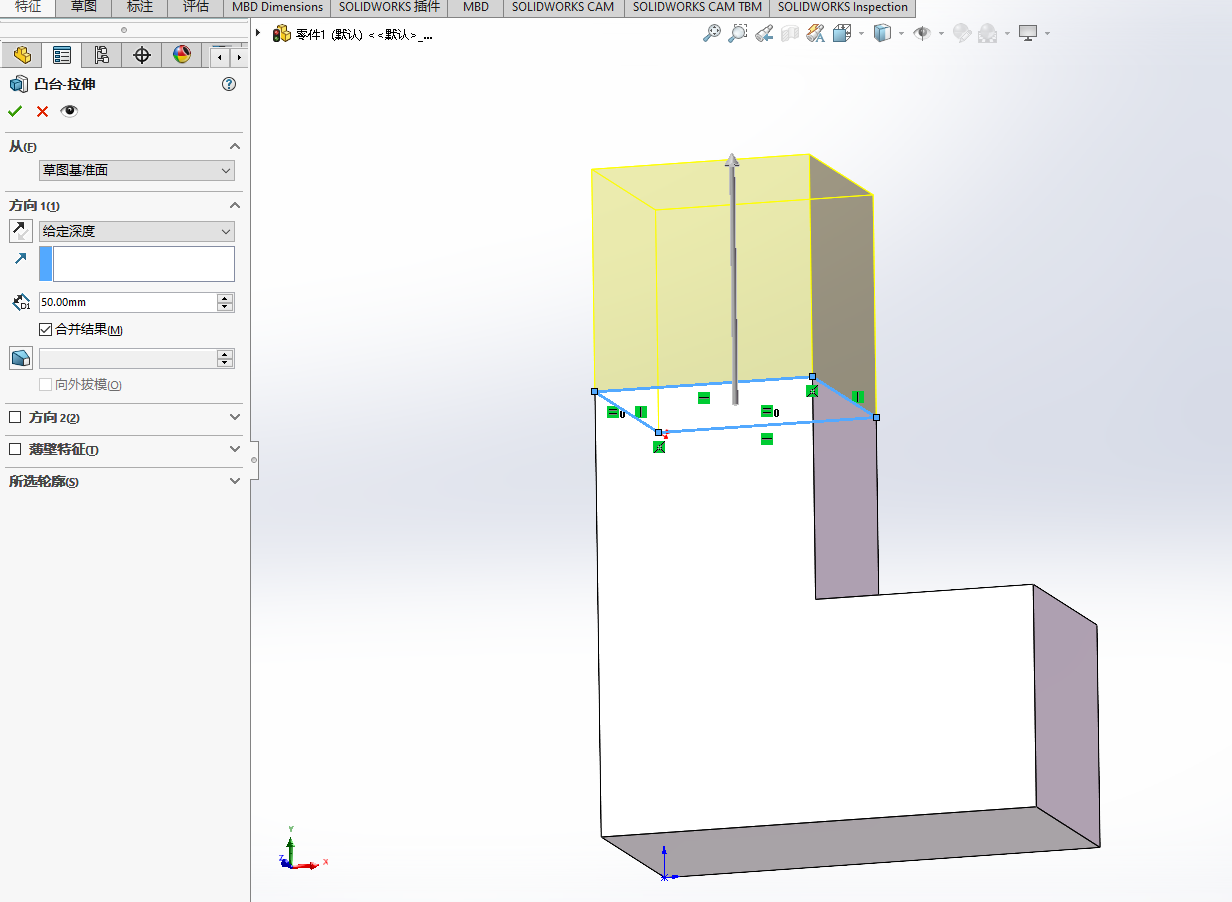Collapse the 方向 1 section
This screenshot has width=1232, height=902.
point(235,205)
